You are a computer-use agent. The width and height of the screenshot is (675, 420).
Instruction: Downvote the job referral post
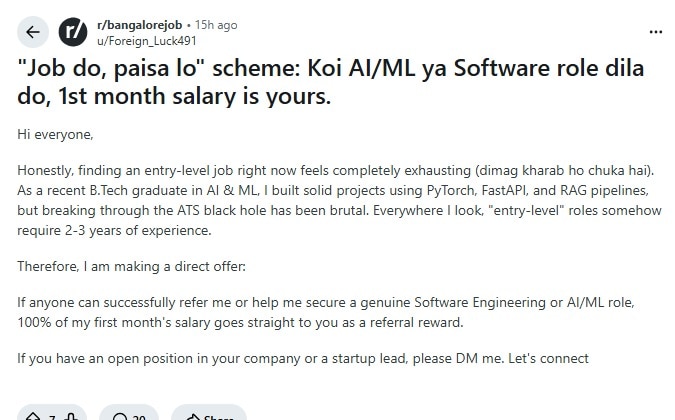71,417
